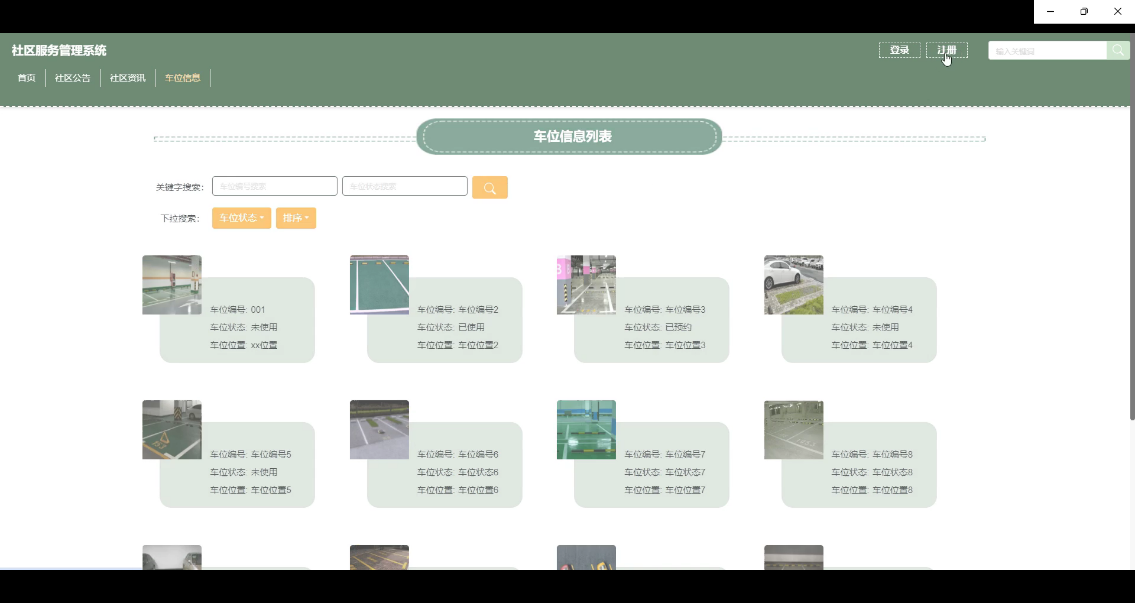Click the text 车位编号: 车位编号8
Screen dimensions: 1135x603
pos(872,455)
